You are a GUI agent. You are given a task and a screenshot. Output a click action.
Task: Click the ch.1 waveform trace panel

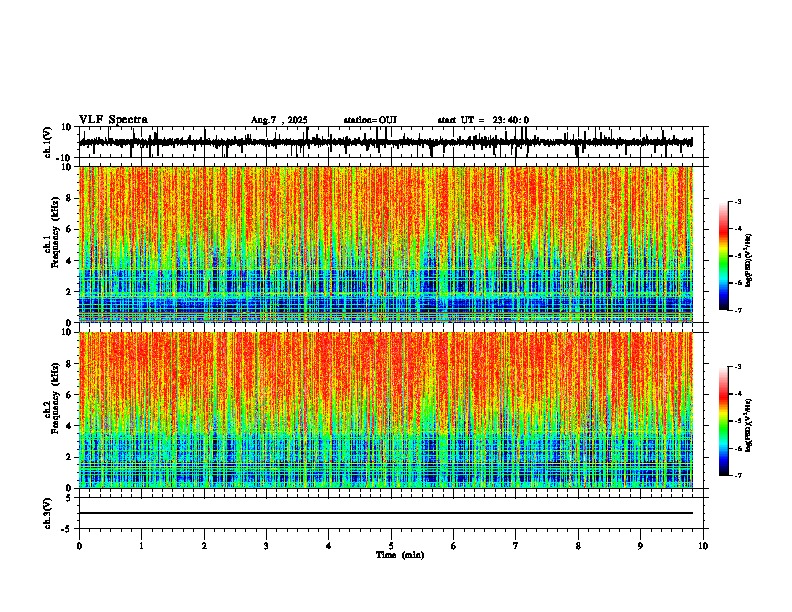[x=391, y=142]
